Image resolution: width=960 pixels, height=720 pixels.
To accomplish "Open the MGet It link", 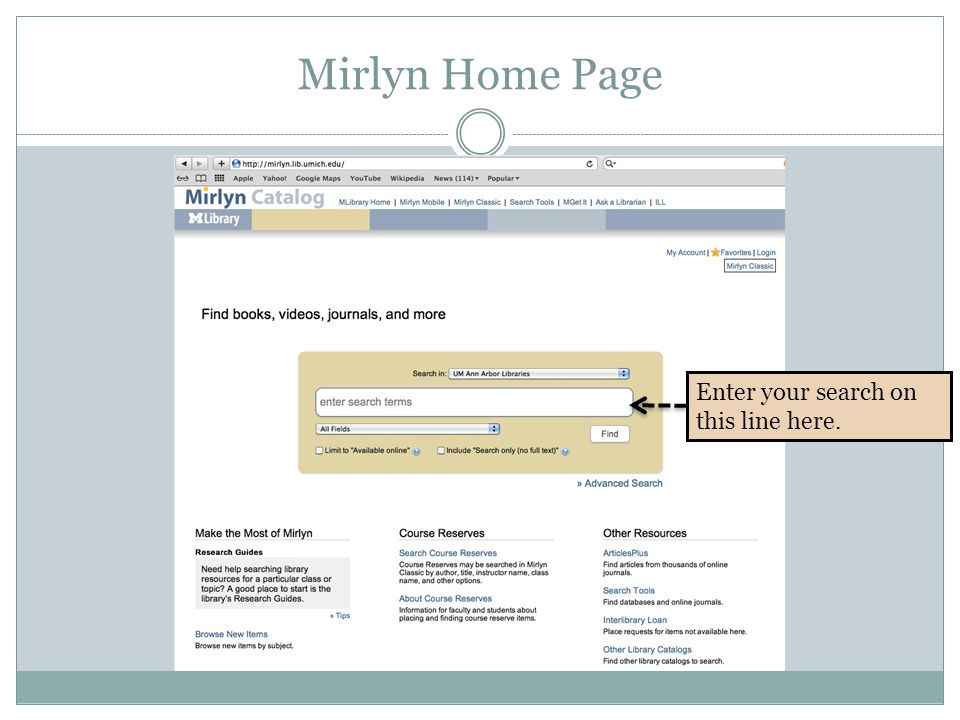I will (574, 202).
